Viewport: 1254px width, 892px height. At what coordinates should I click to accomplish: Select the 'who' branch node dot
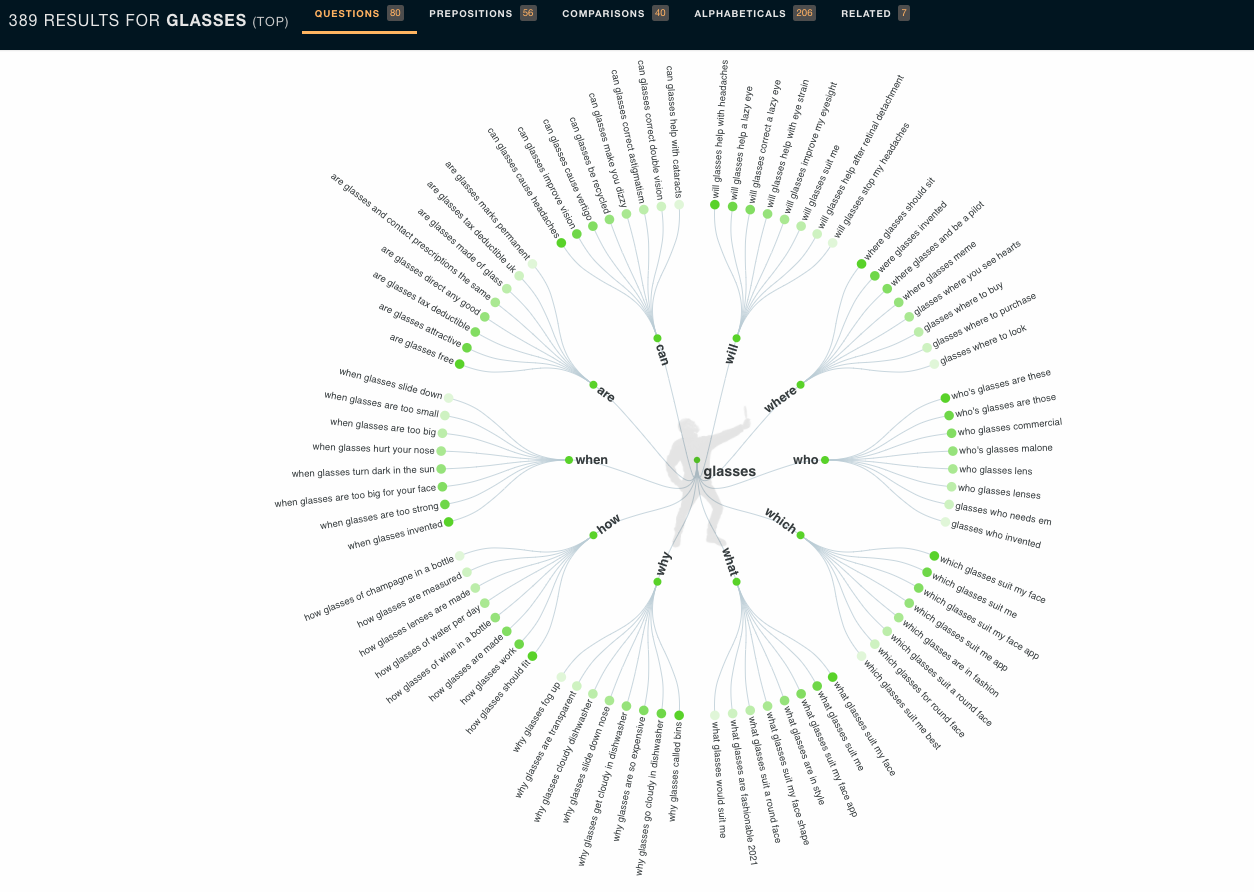click(825, 460)
